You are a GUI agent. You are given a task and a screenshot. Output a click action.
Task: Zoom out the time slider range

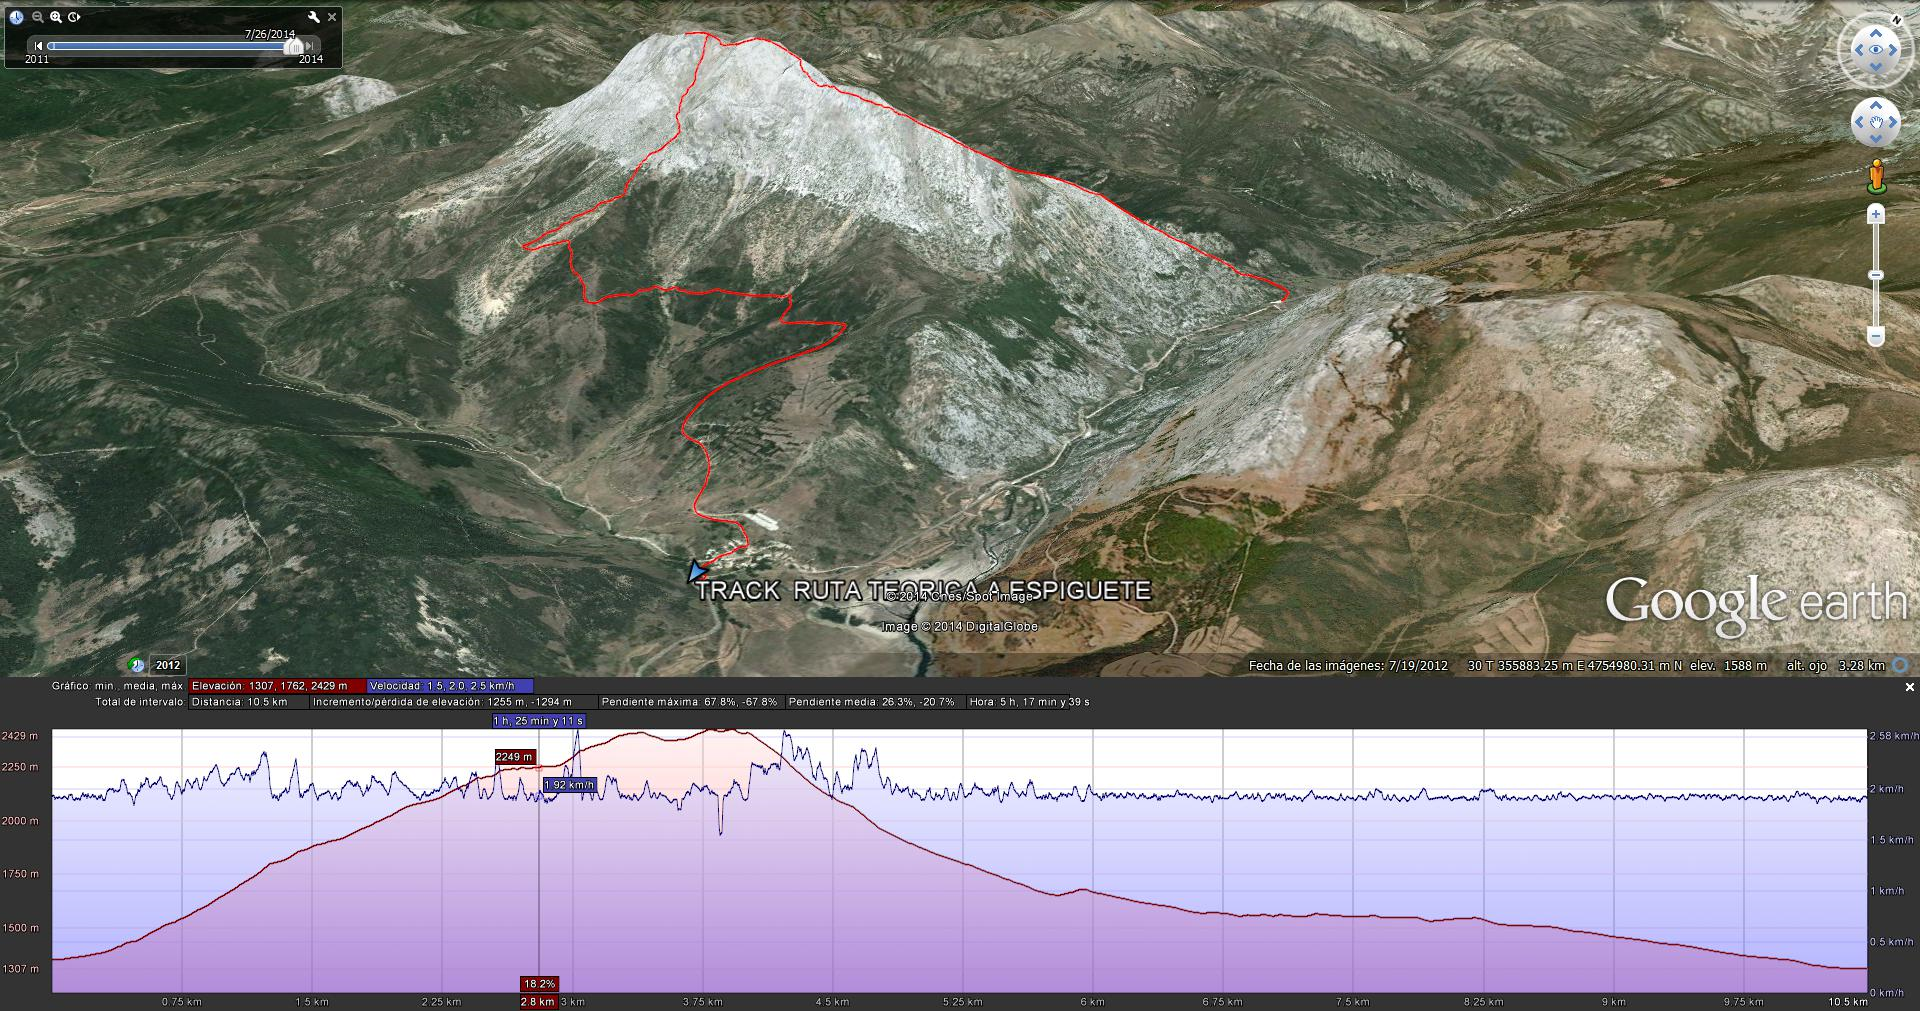38,17
